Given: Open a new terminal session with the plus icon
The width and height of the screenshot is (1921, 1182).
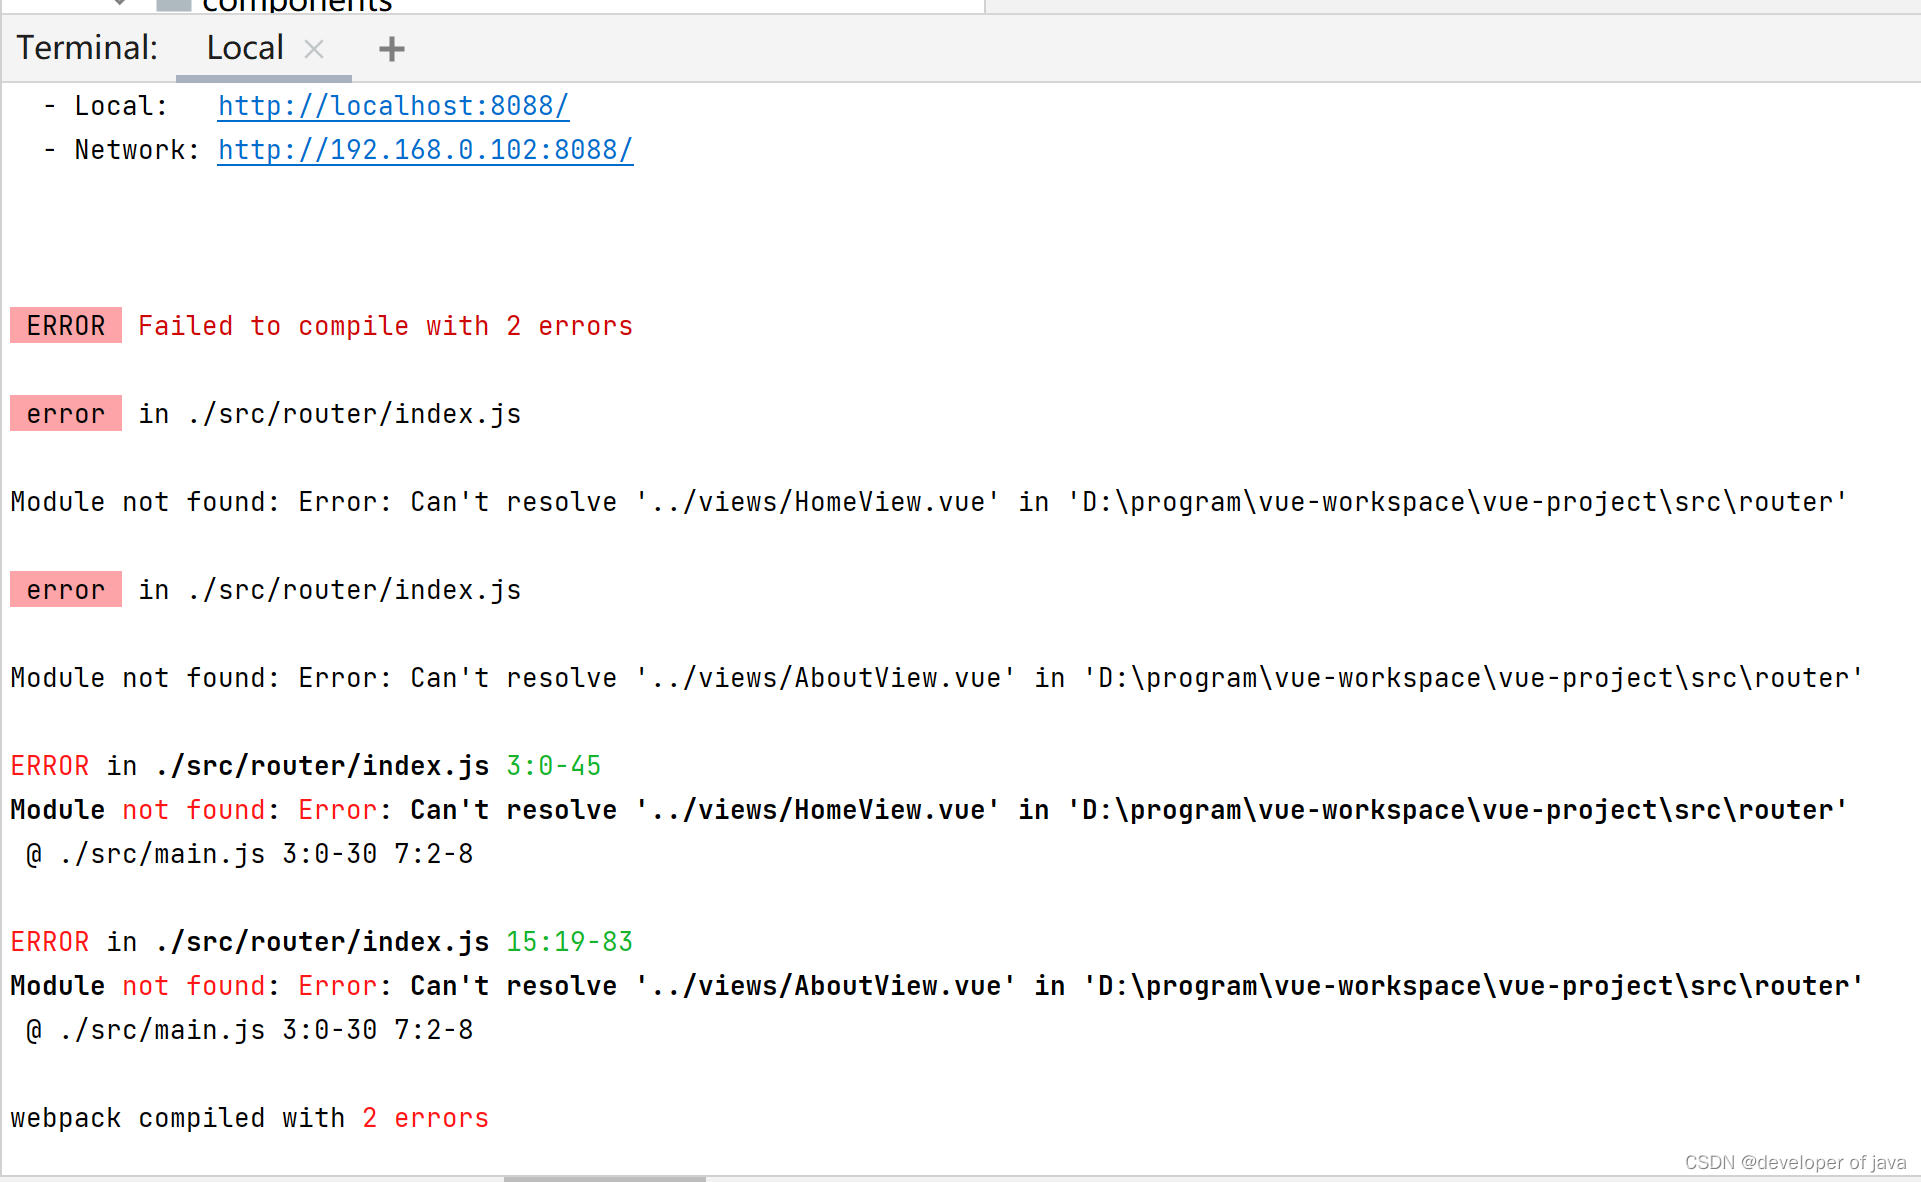Looking at the screenshot, I should click(x=391, y=49).
